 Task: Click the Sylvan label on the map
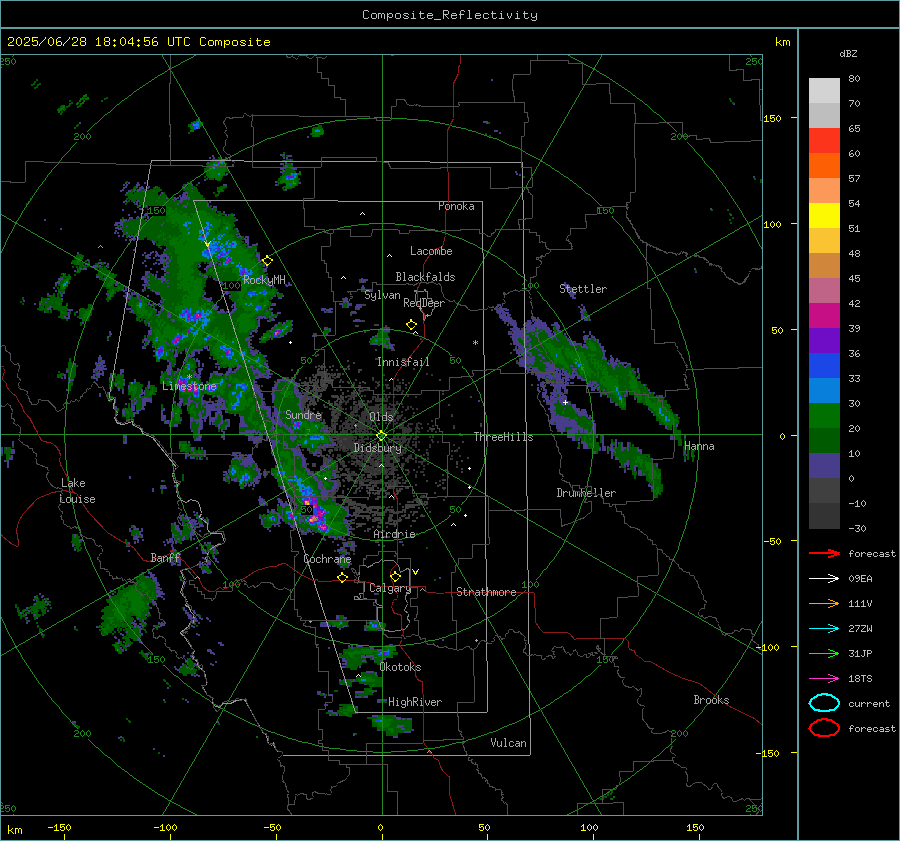pos(382,295)
